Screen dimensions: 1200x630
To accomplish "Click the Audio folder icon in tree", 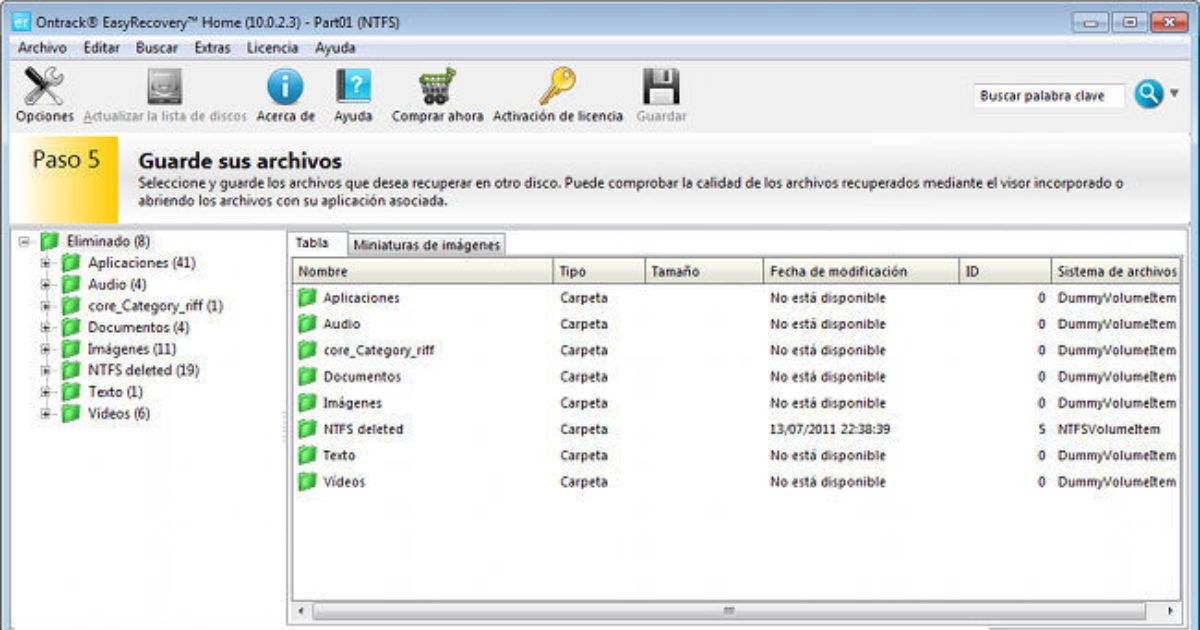I will point(71,284).
